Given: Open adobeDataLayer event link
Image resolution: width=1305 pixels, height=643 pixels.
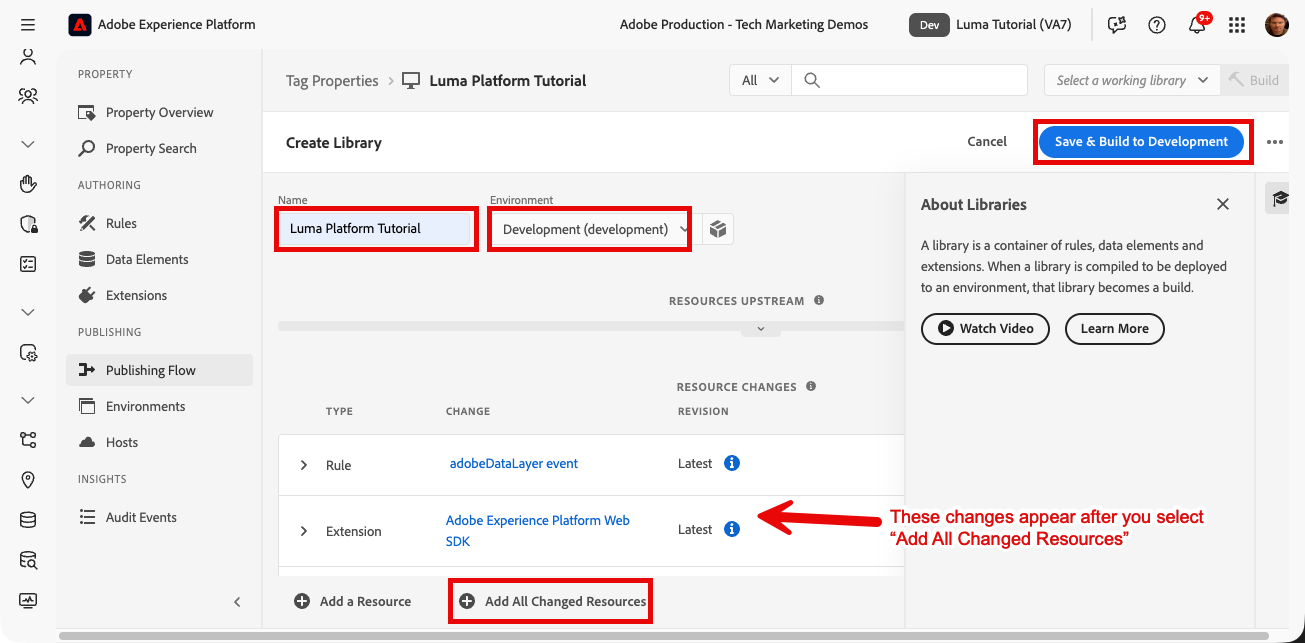Looking at the screenshot, I should pos(514,463).
